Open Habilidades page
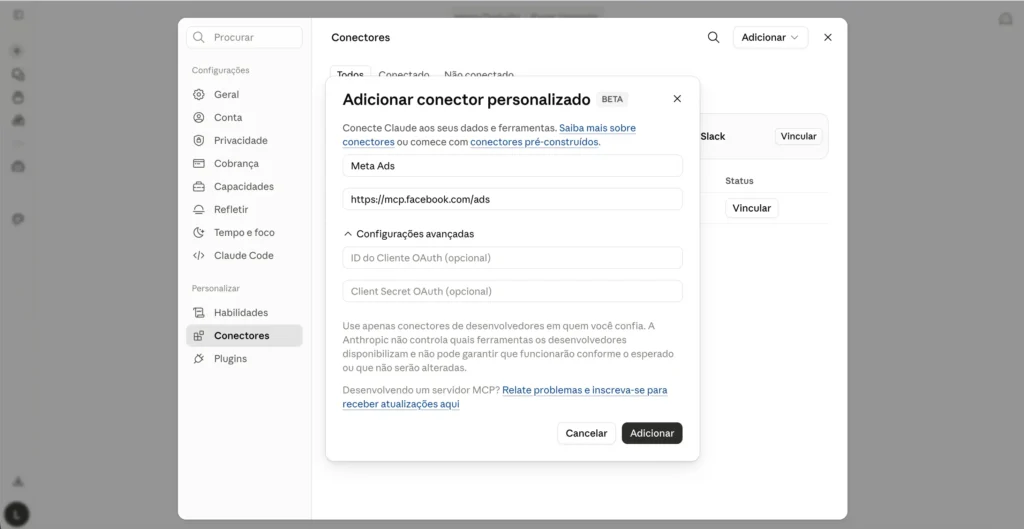The image size is (1024, 529). (x=244, y=313)
